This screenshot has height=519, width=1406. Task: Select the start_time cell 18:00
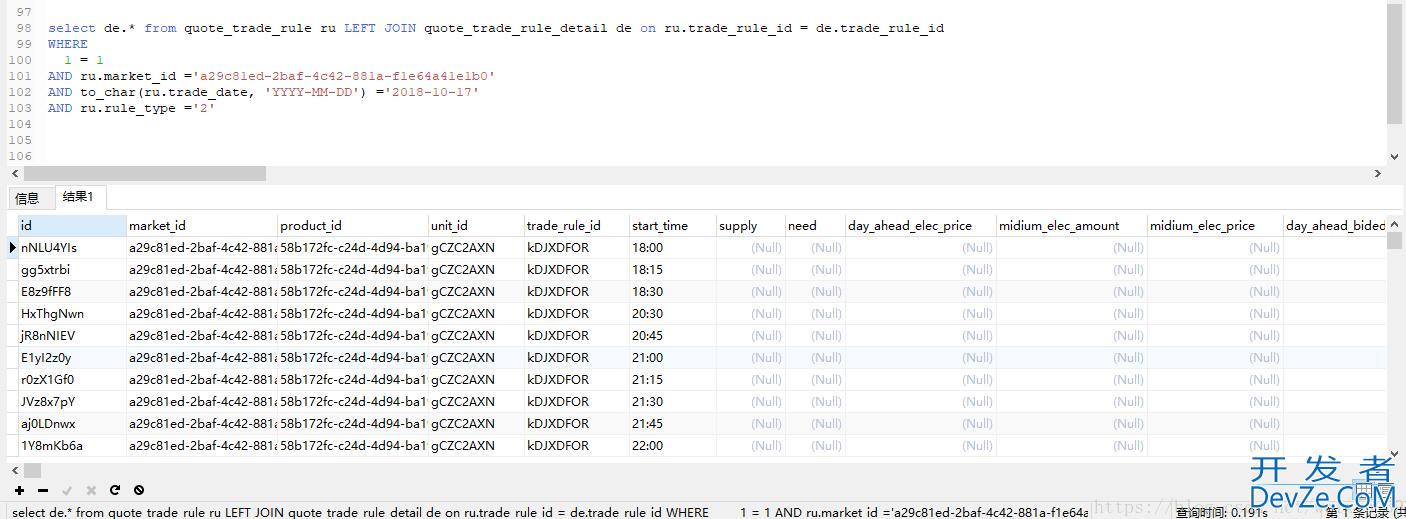coord(673,247)
